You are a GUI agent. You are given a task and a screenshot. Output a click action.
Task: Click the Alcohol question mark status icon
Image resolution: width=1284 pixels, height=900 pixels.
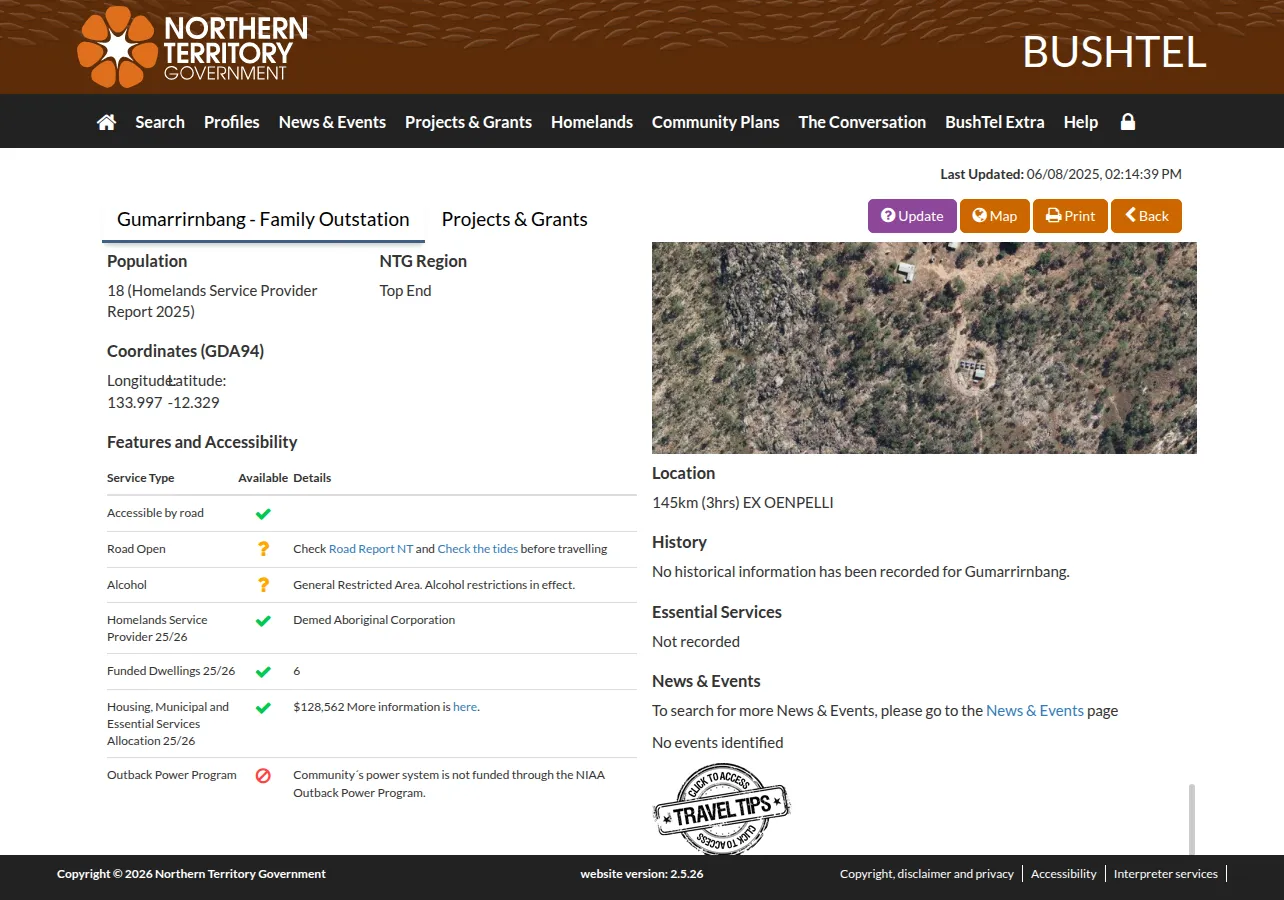(263, 585)
